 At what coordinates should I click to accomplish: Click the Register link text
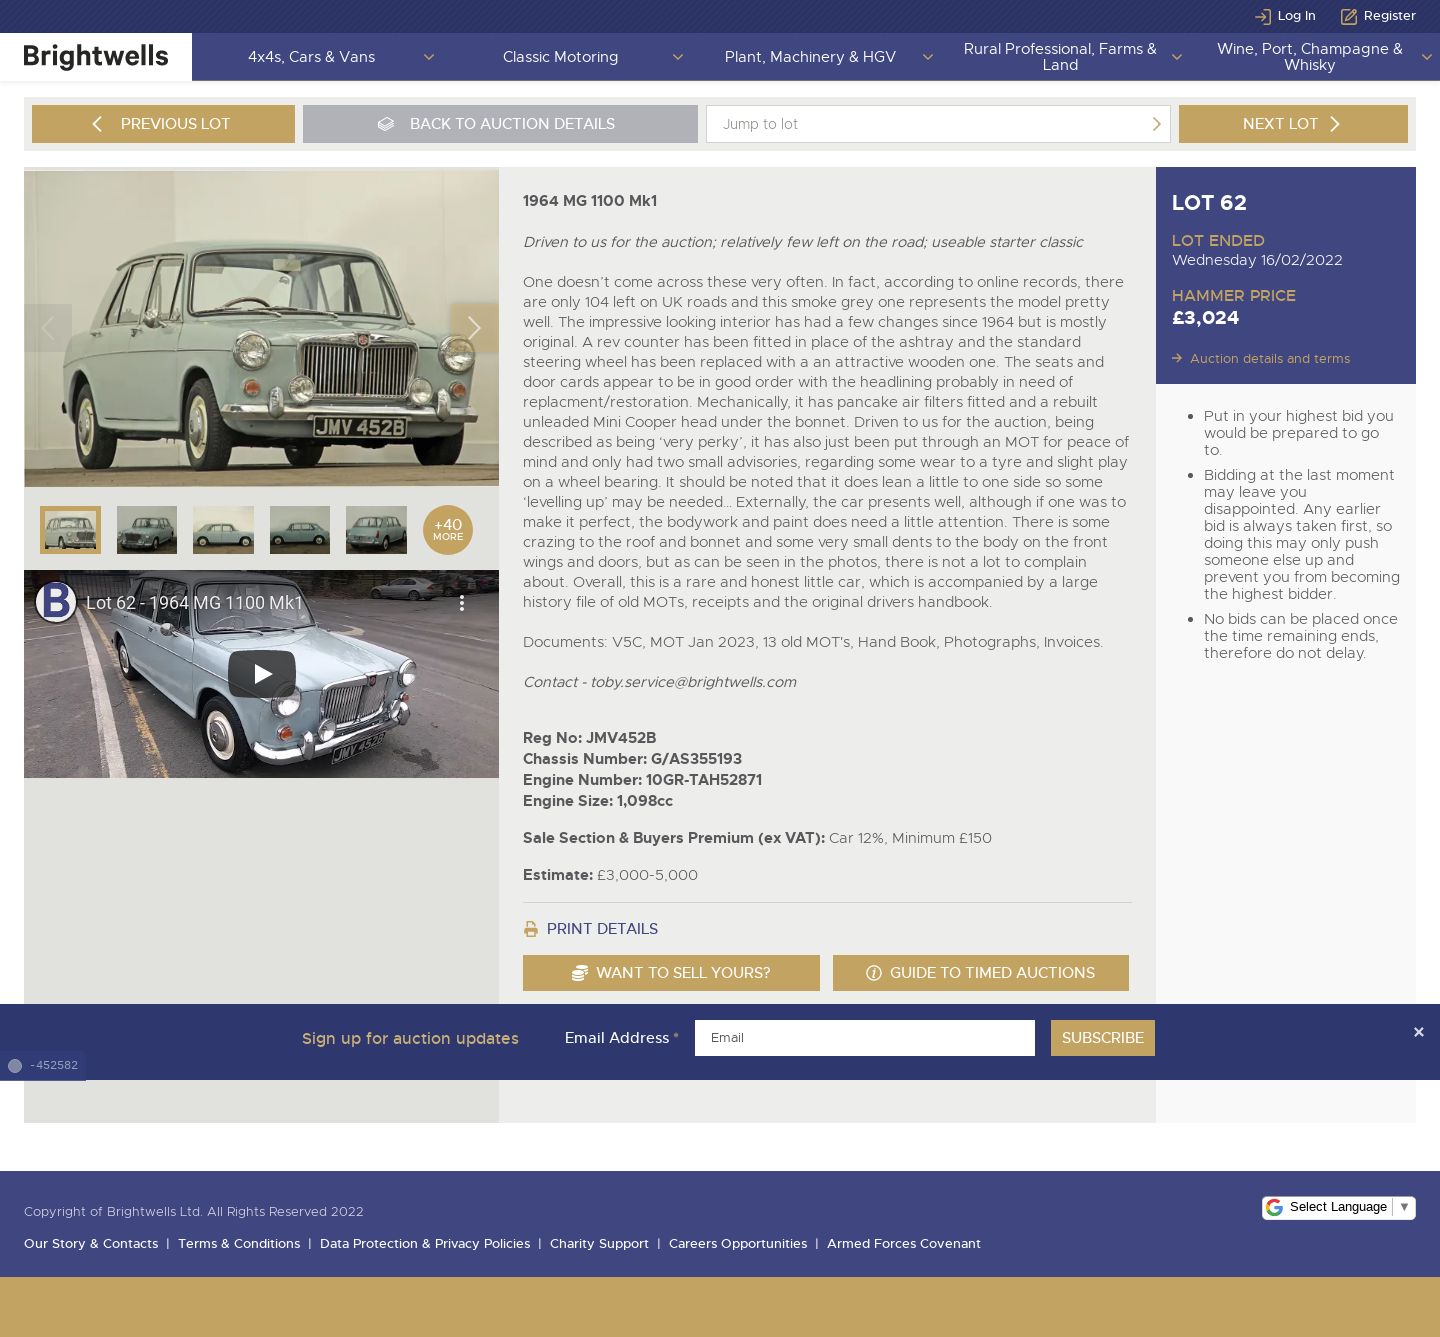1390,16
